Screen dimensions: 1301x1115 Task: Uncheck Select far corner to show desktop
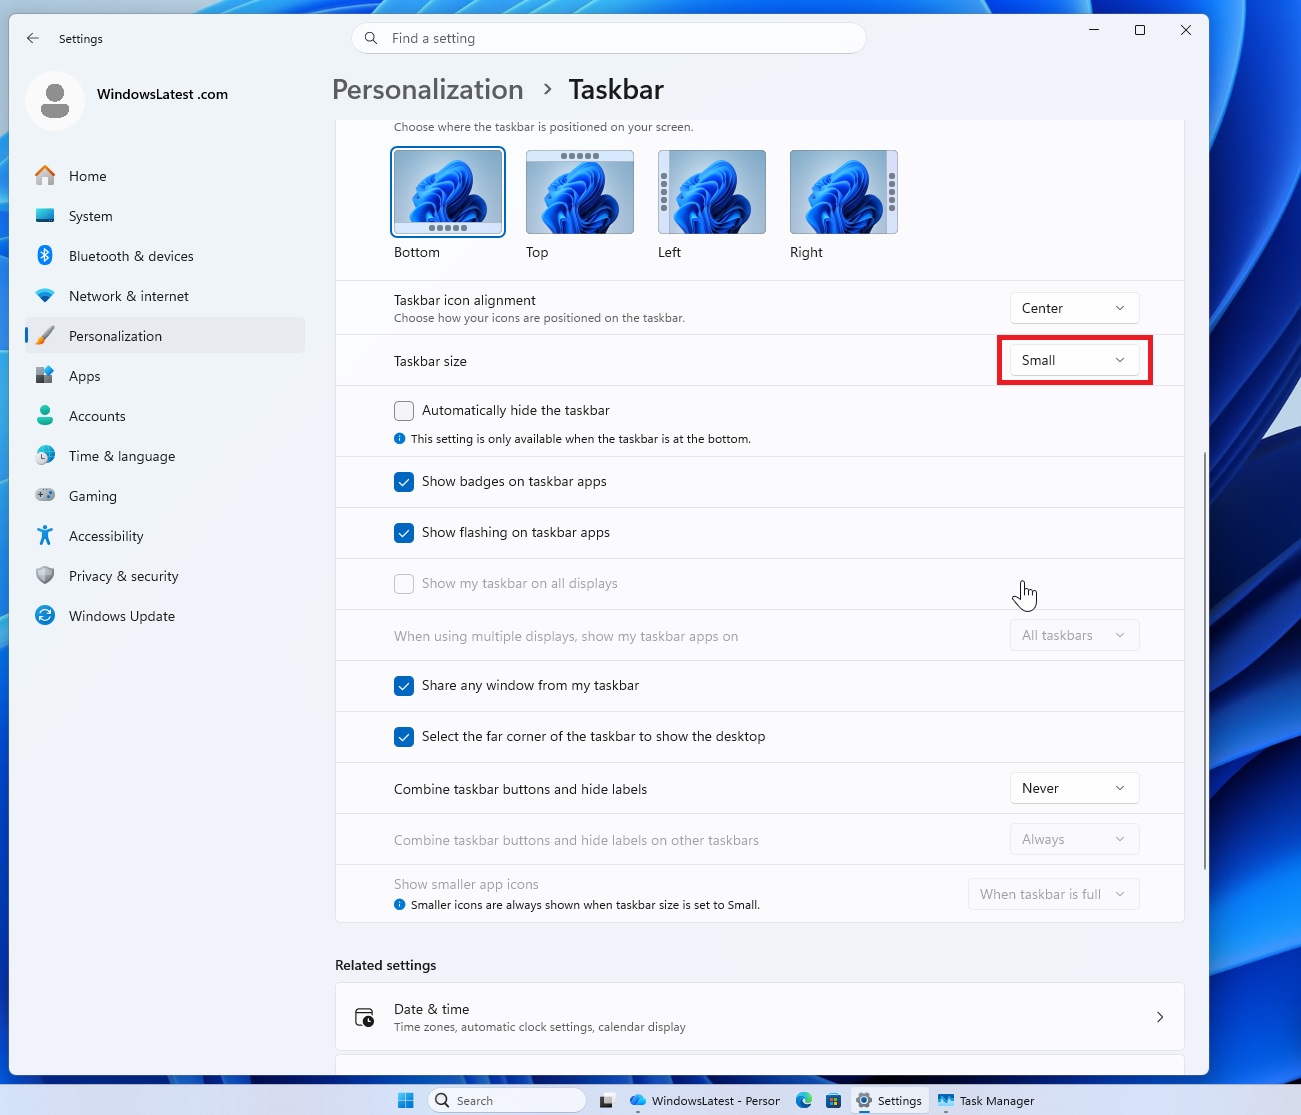[404, 737]
